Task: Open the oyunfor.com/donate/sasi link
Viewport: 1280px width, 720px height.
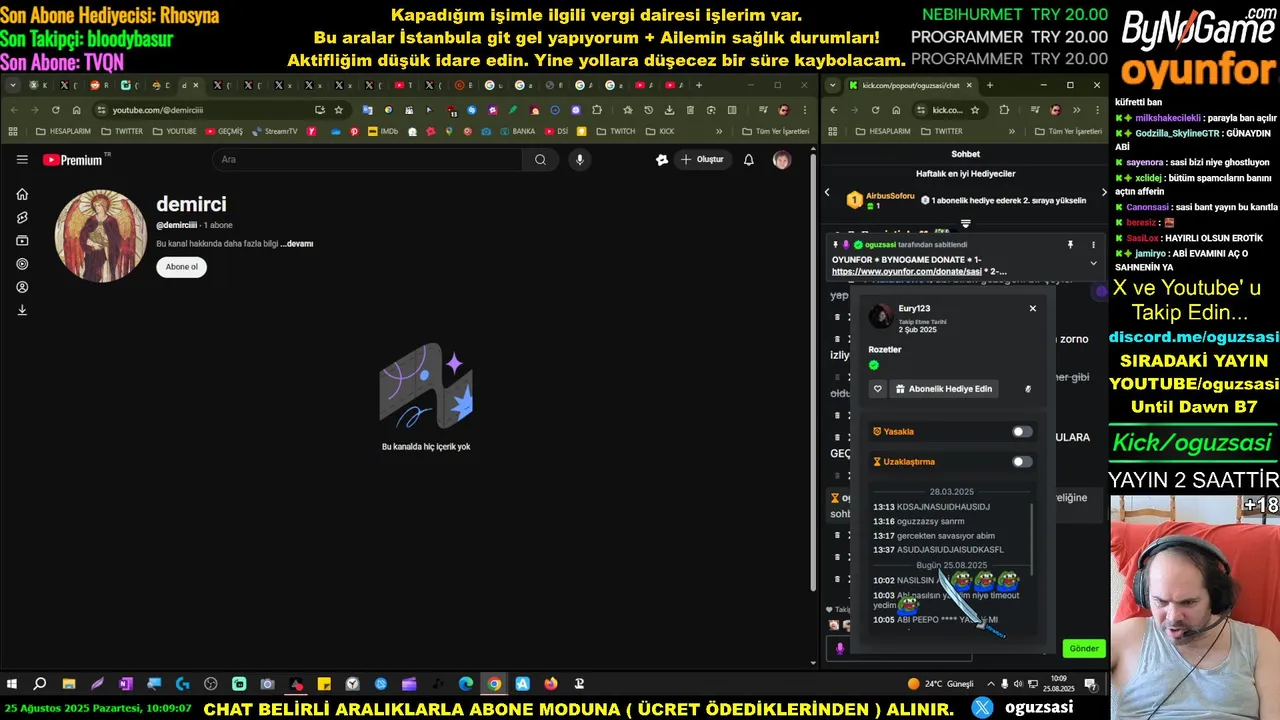Action: click(x=907, y=272)
